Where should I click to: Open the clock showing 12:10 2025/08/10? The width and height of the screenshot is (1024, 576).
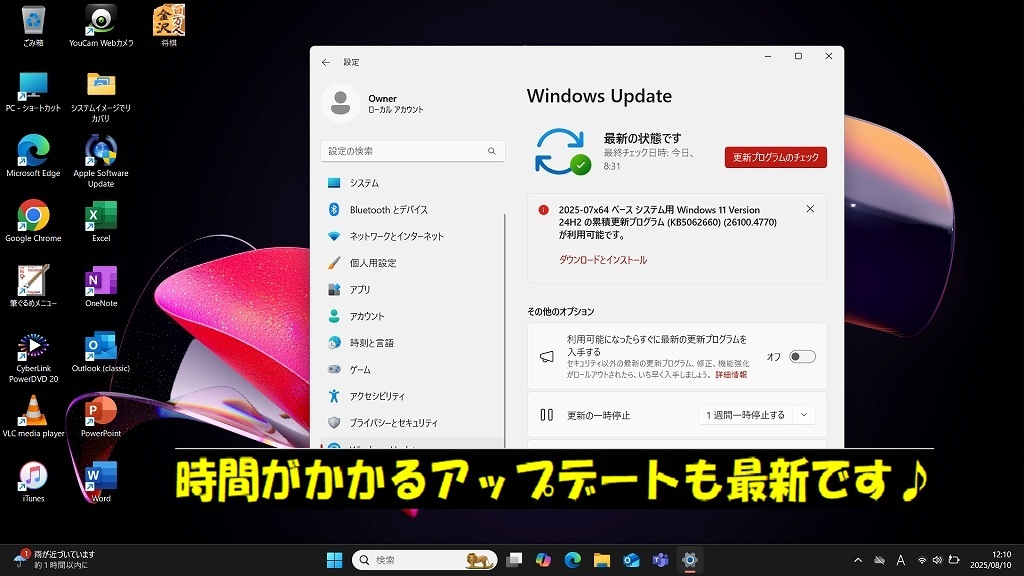click(990, 560)
